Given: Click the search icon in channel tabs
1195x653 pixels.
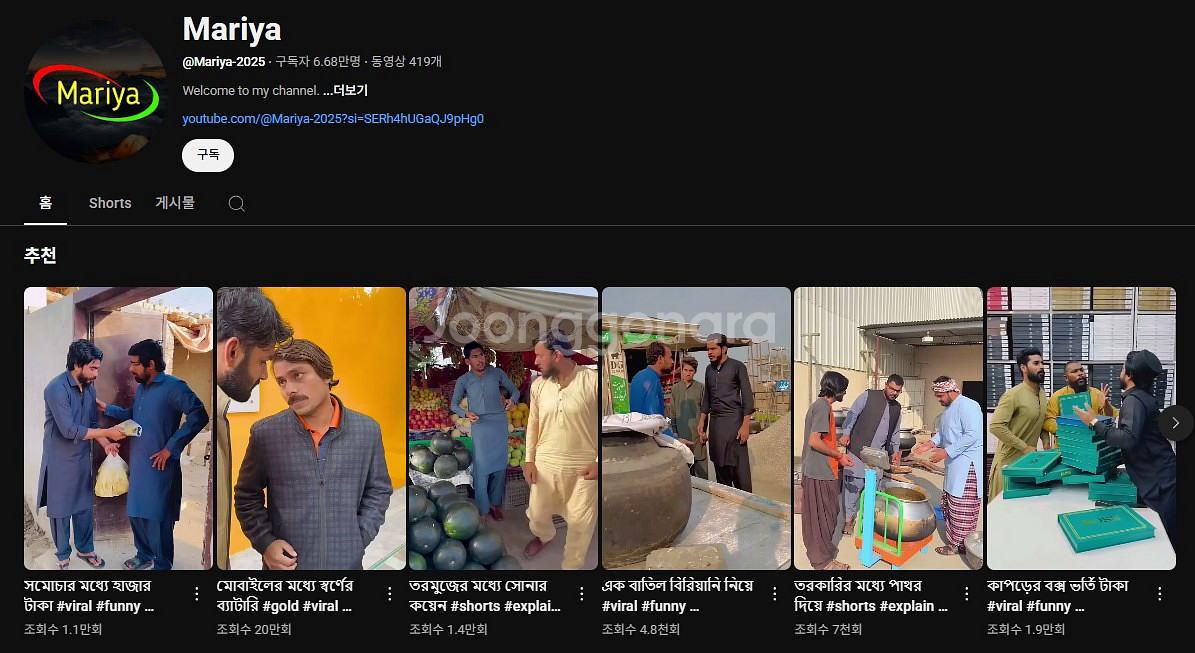Looking at the screenshot, I should [236, 203].
